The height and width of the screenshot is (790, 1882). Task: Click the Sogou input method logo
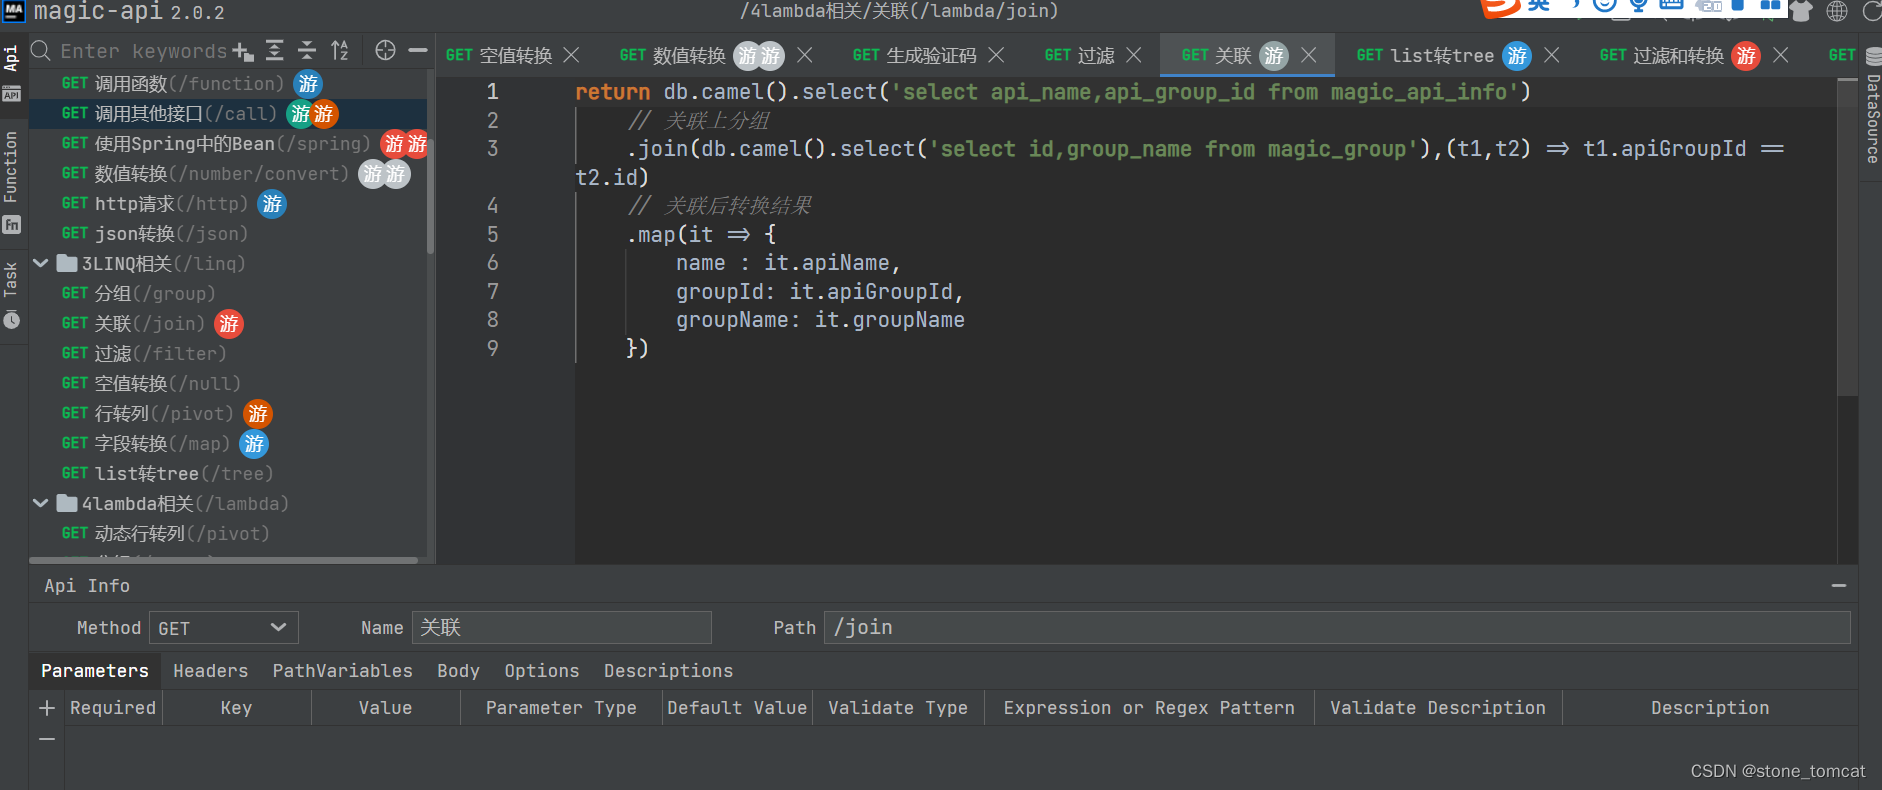(1500, 8)
